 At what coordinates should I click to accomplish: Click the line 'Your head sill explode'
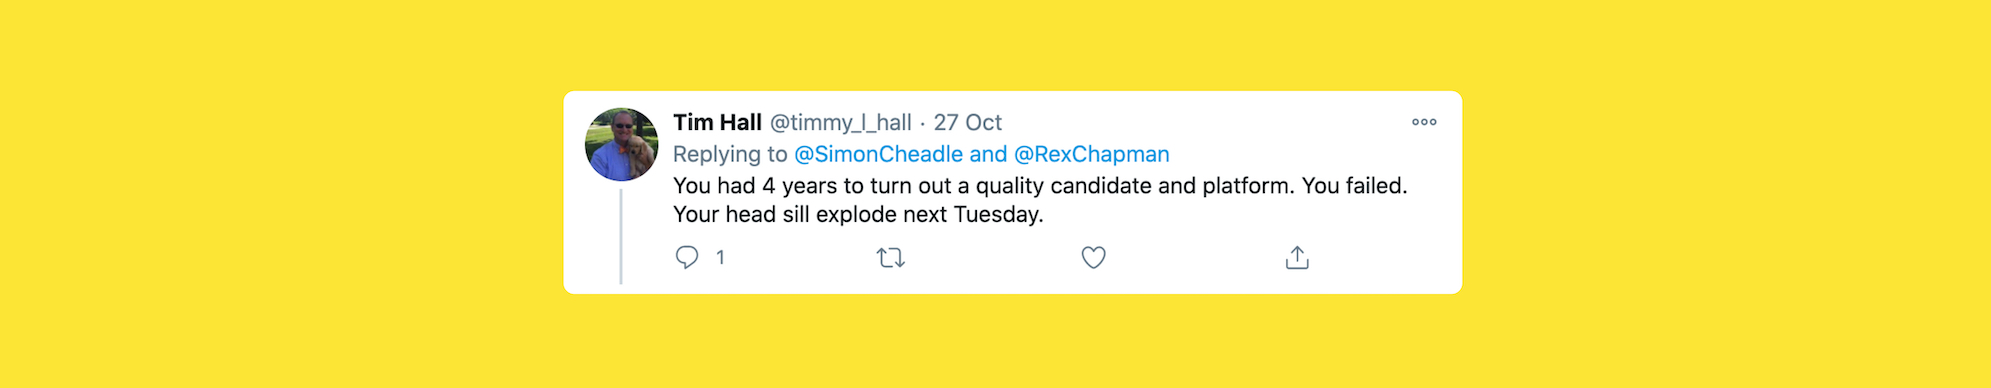coord(858,214)
